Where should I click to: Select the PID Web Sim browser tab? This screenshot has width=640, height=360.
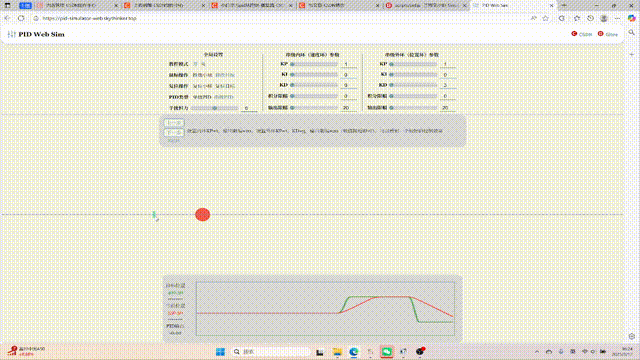(512, 5)
